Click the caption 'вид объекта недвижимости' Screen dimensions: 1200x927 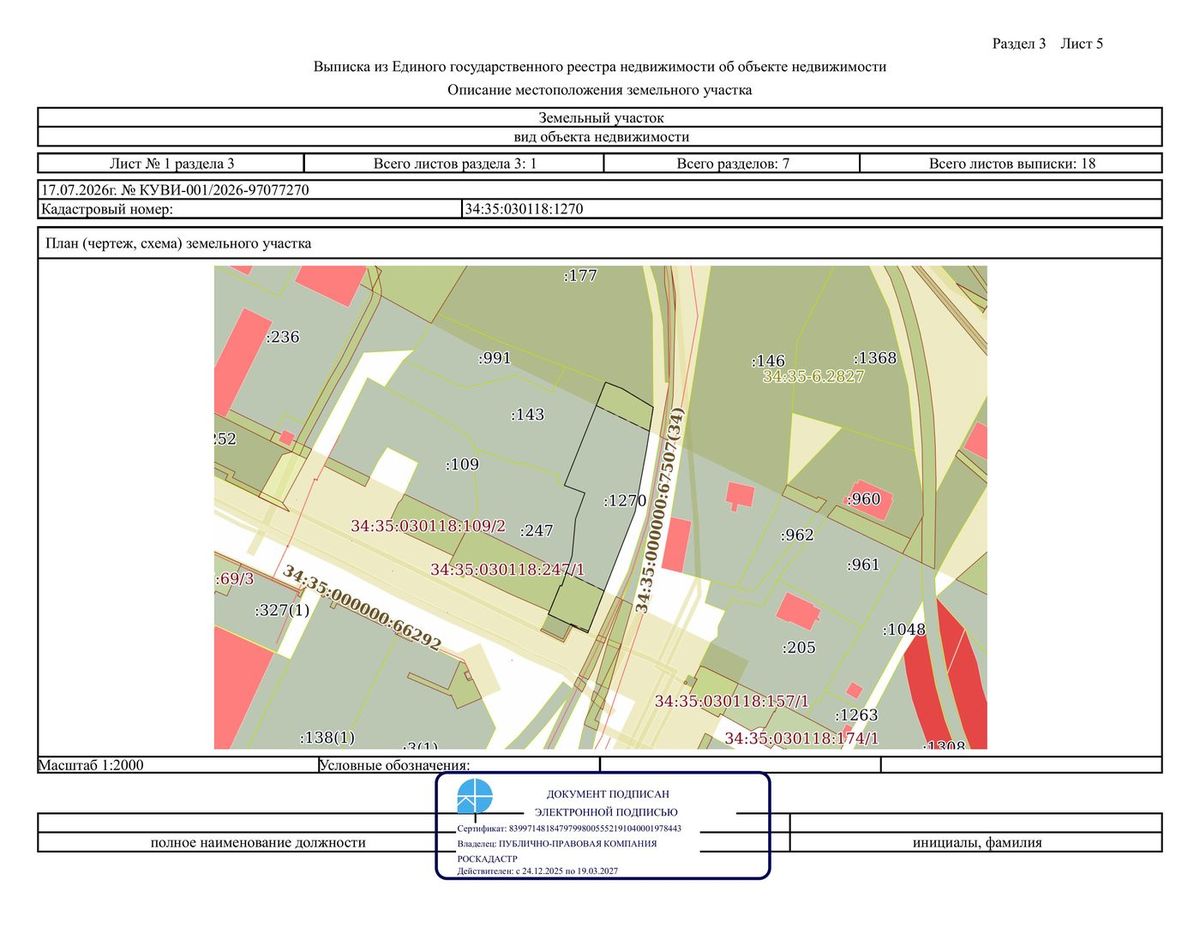(600, 137)
